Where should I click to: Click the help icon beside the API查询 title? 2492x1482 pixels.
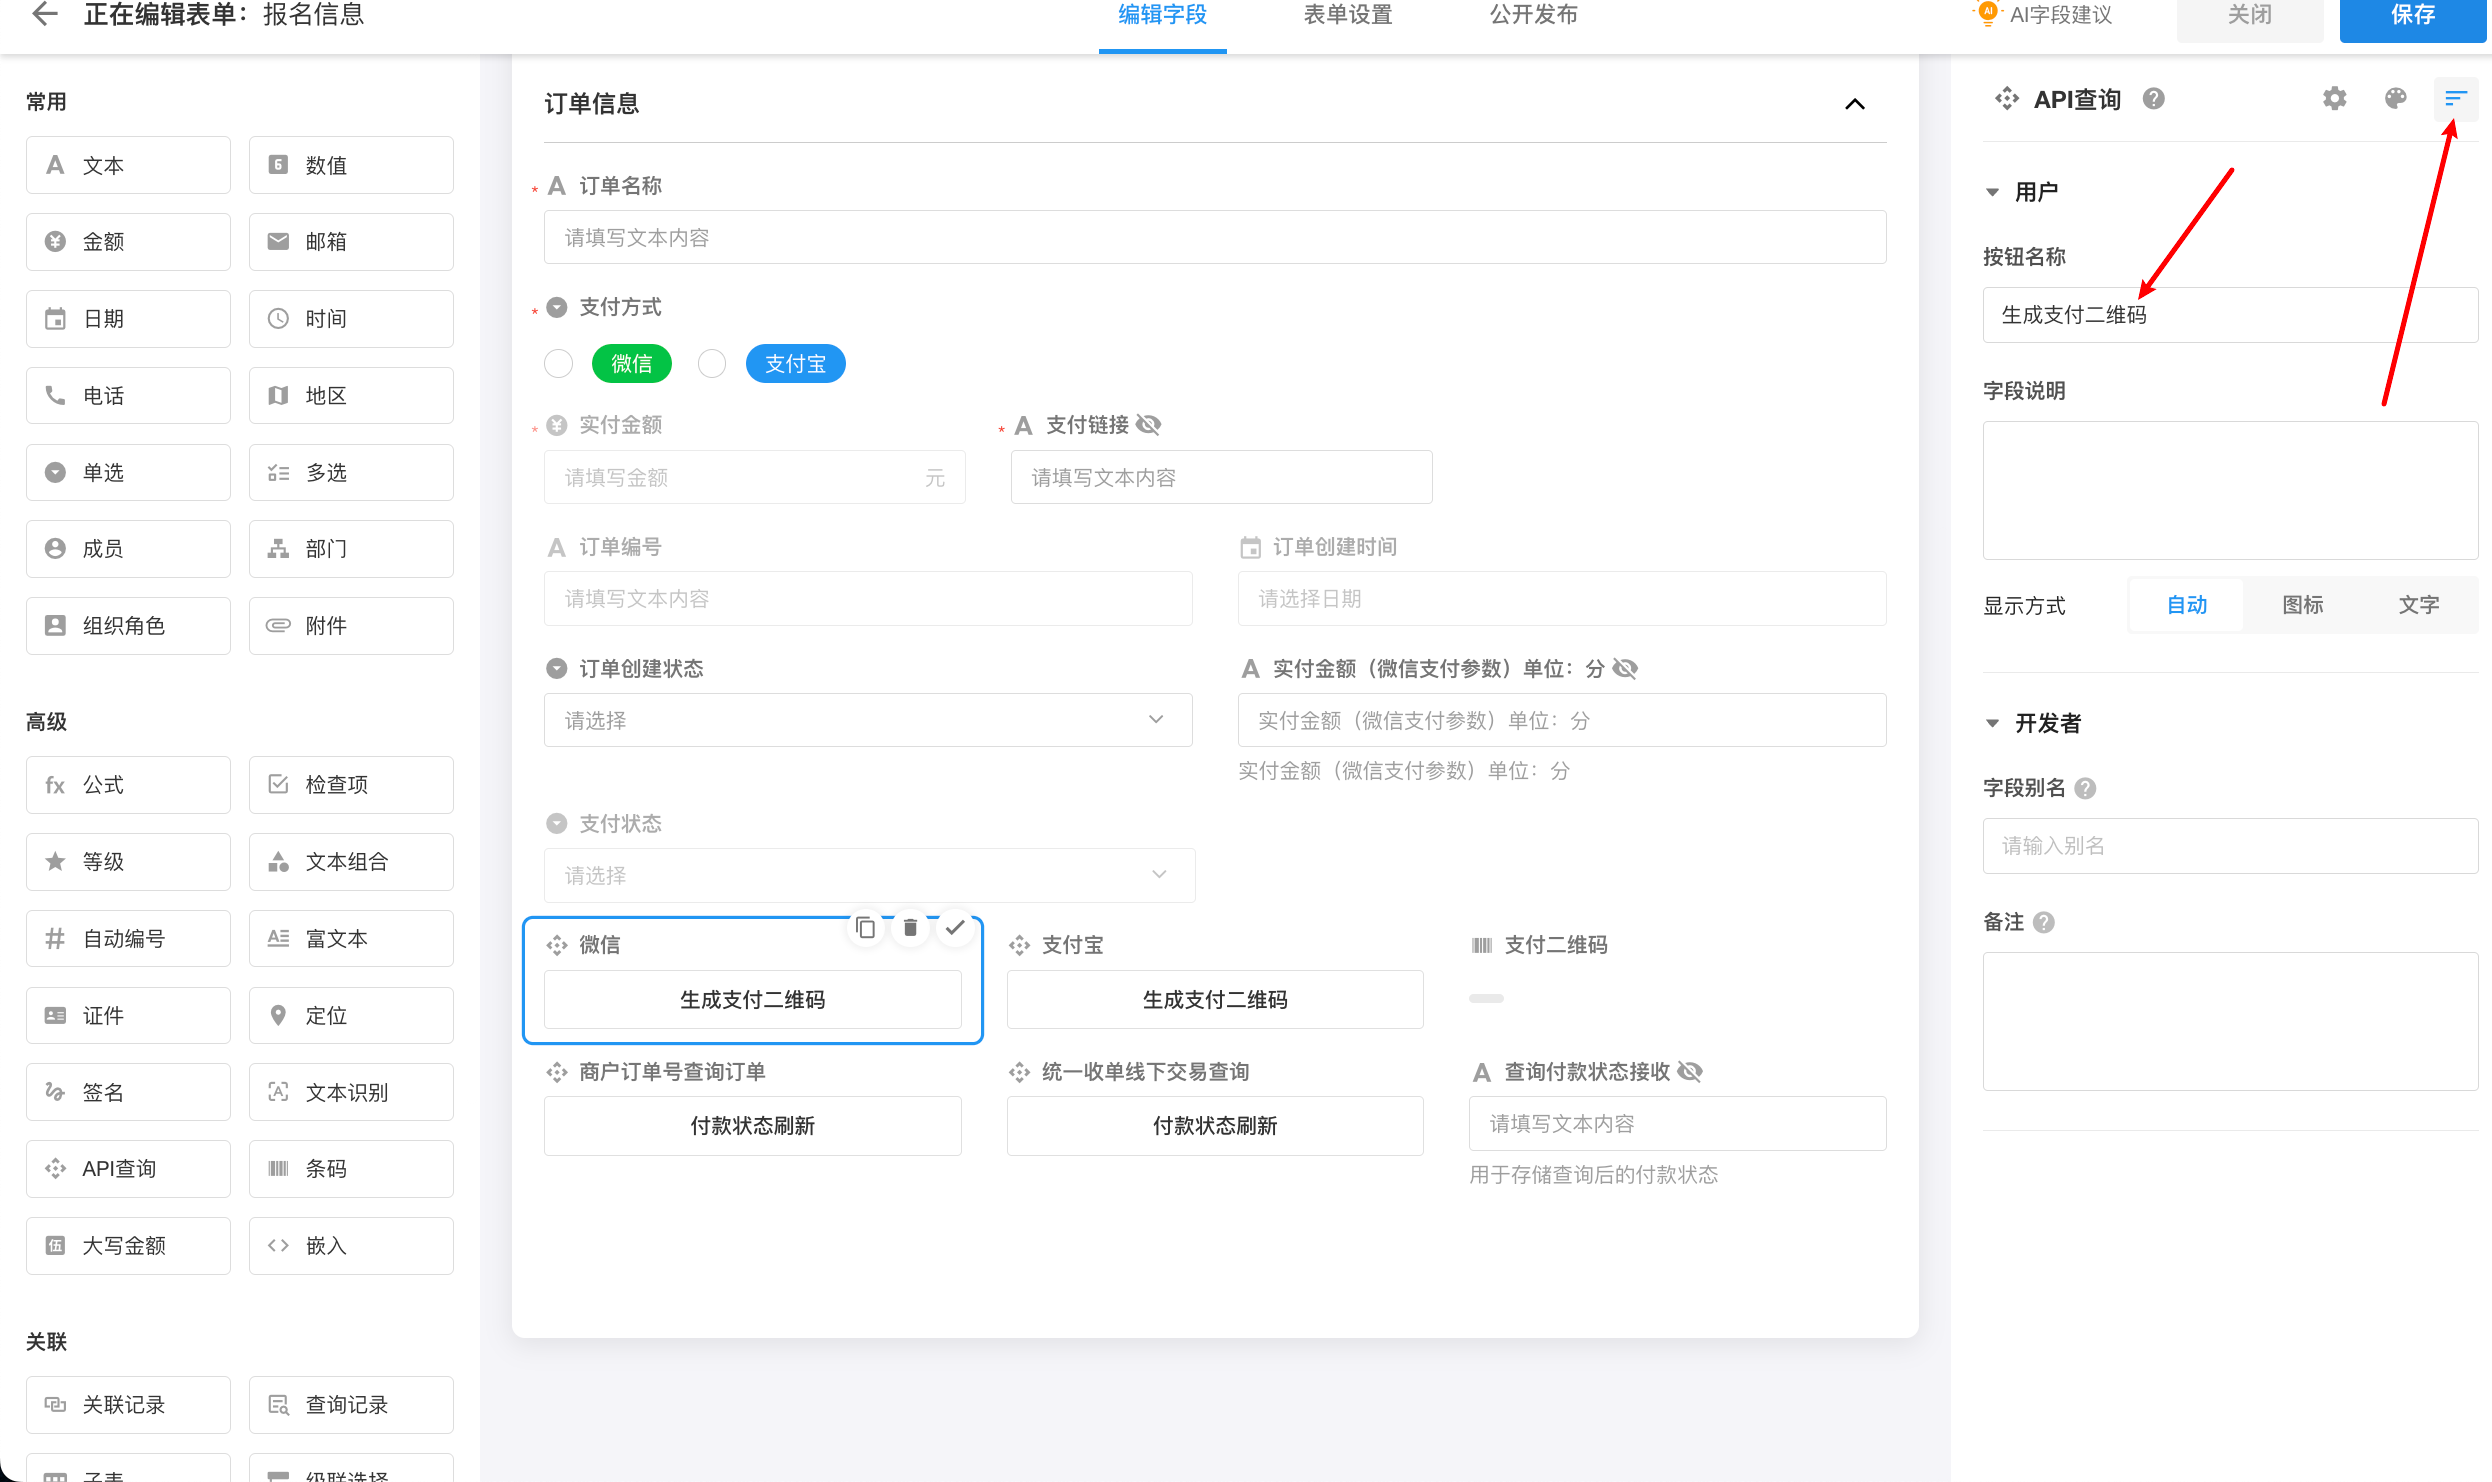pos(2154,99)
